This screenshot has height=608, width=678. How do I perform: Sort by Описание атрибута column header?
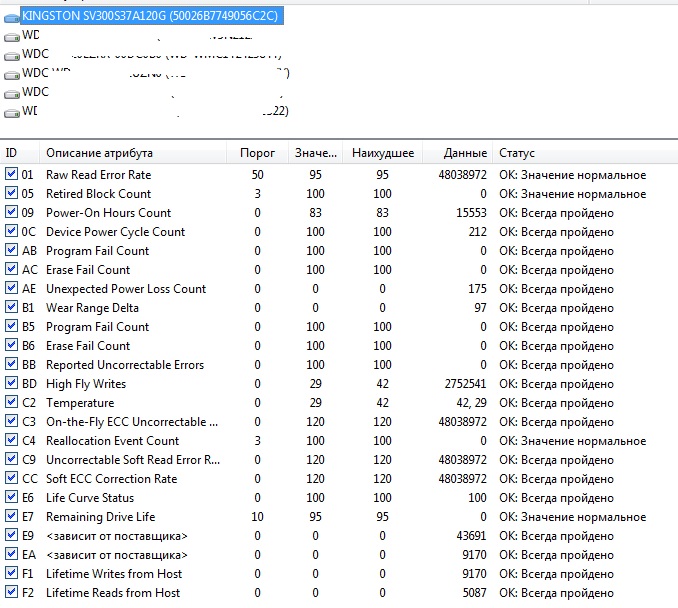tap(99, 153)
